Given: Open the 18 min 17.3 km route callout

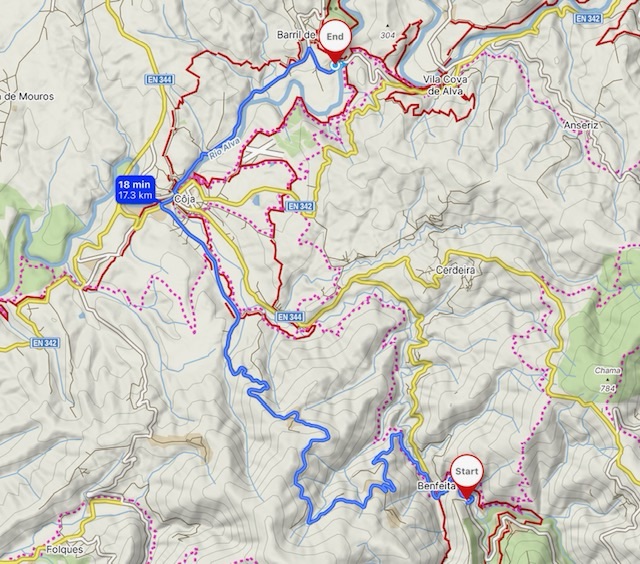Looking at the screenshot, I should (x=136, y=189).
